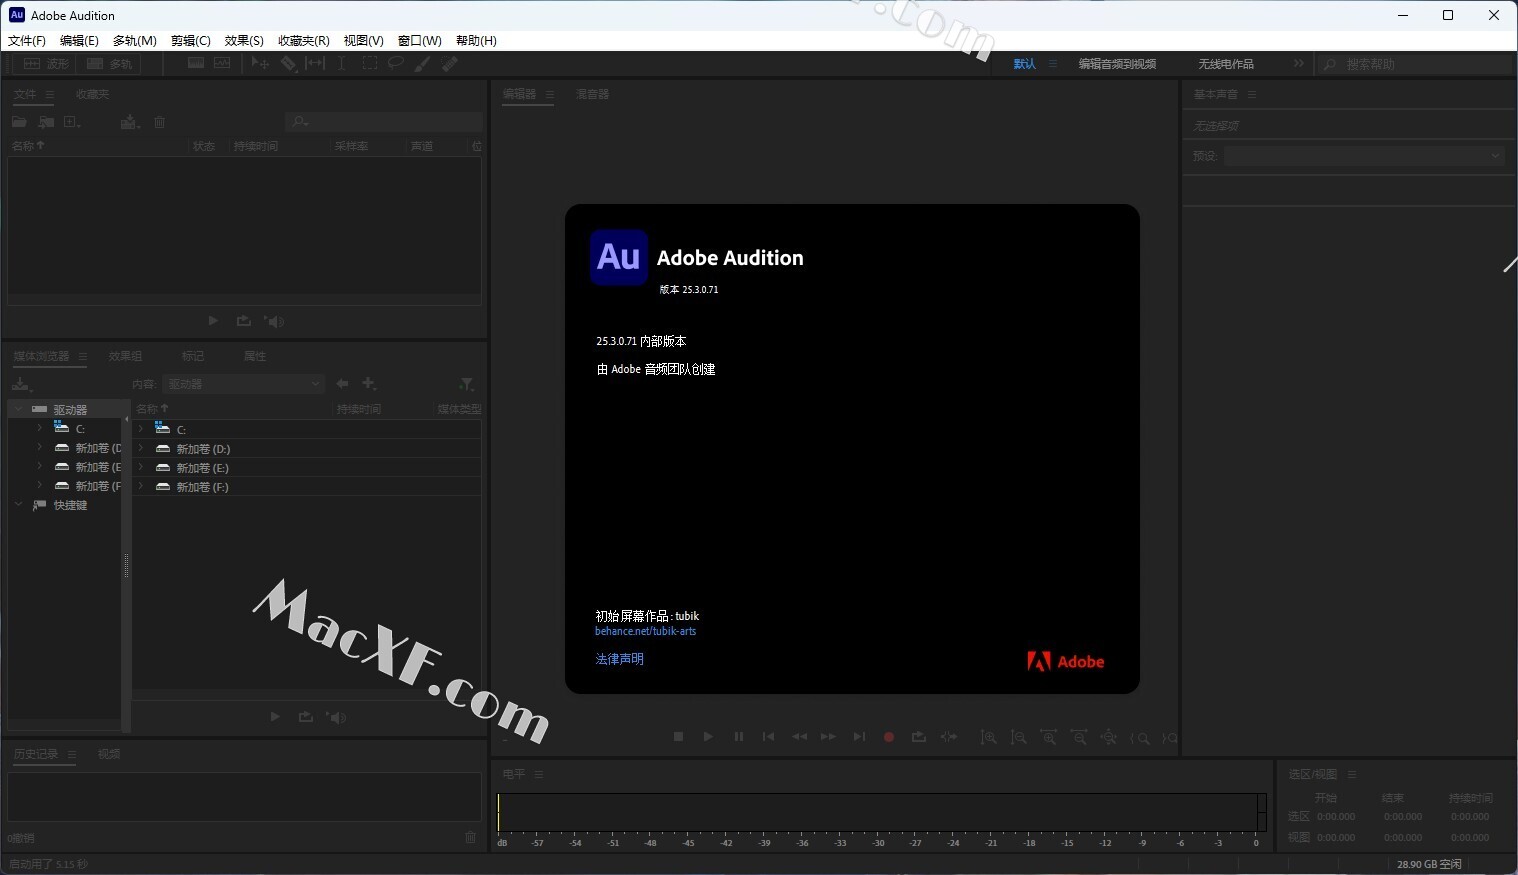Open the 帮助(H) menu
The height and width of the screenshot is (875, 1518).
tap(476, 41)
